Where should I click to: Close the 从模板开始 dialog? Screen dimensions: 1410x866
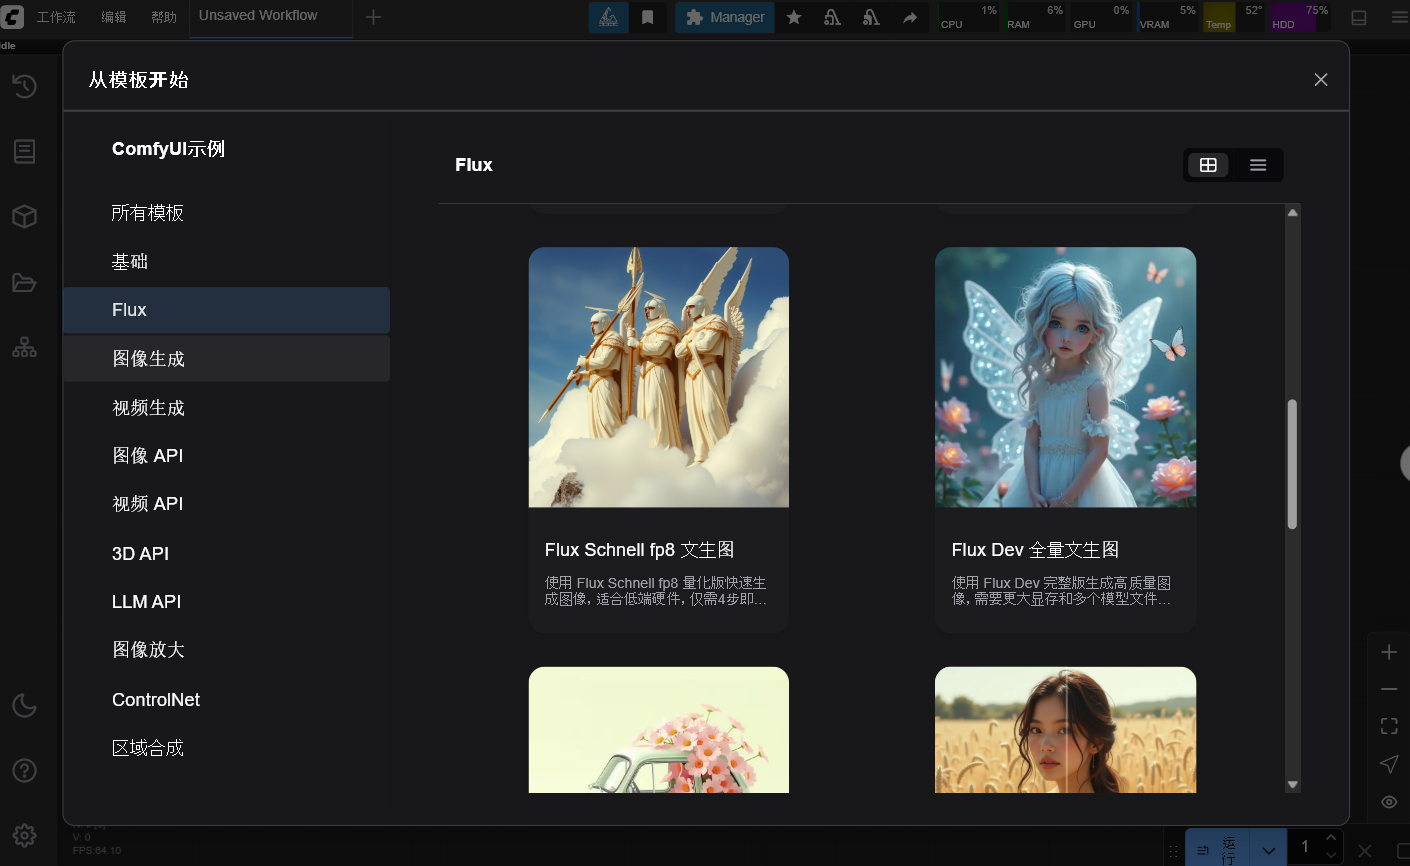click(1321, 80)
